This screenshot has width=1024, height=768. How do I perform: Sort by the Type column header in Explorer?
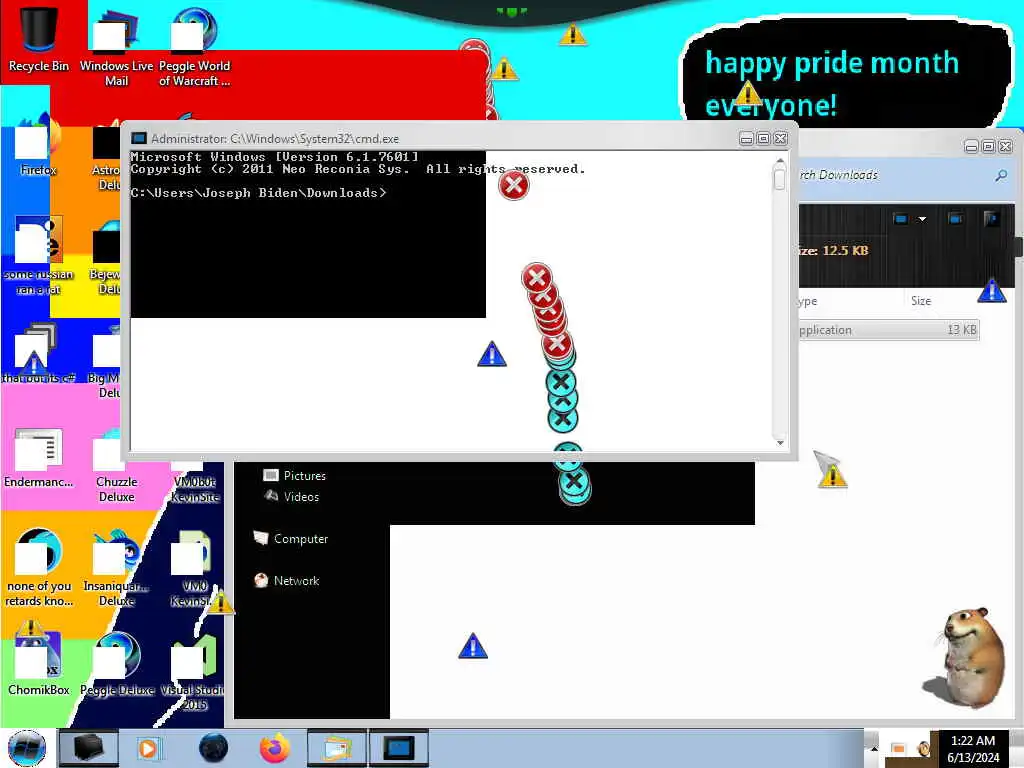[808, 301]
